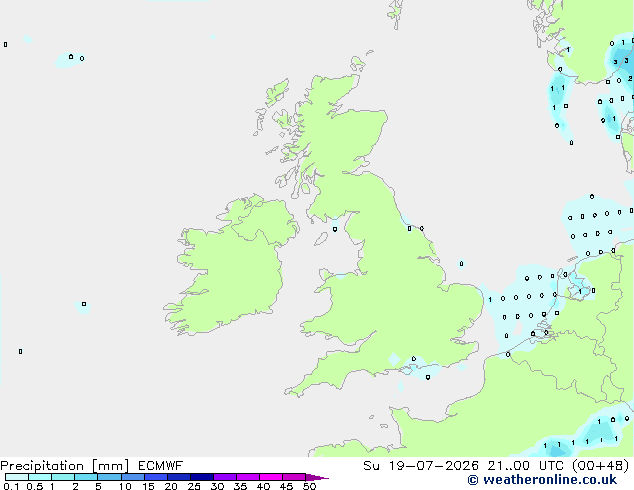Click the '20' legend scale value

coord(171,486)
